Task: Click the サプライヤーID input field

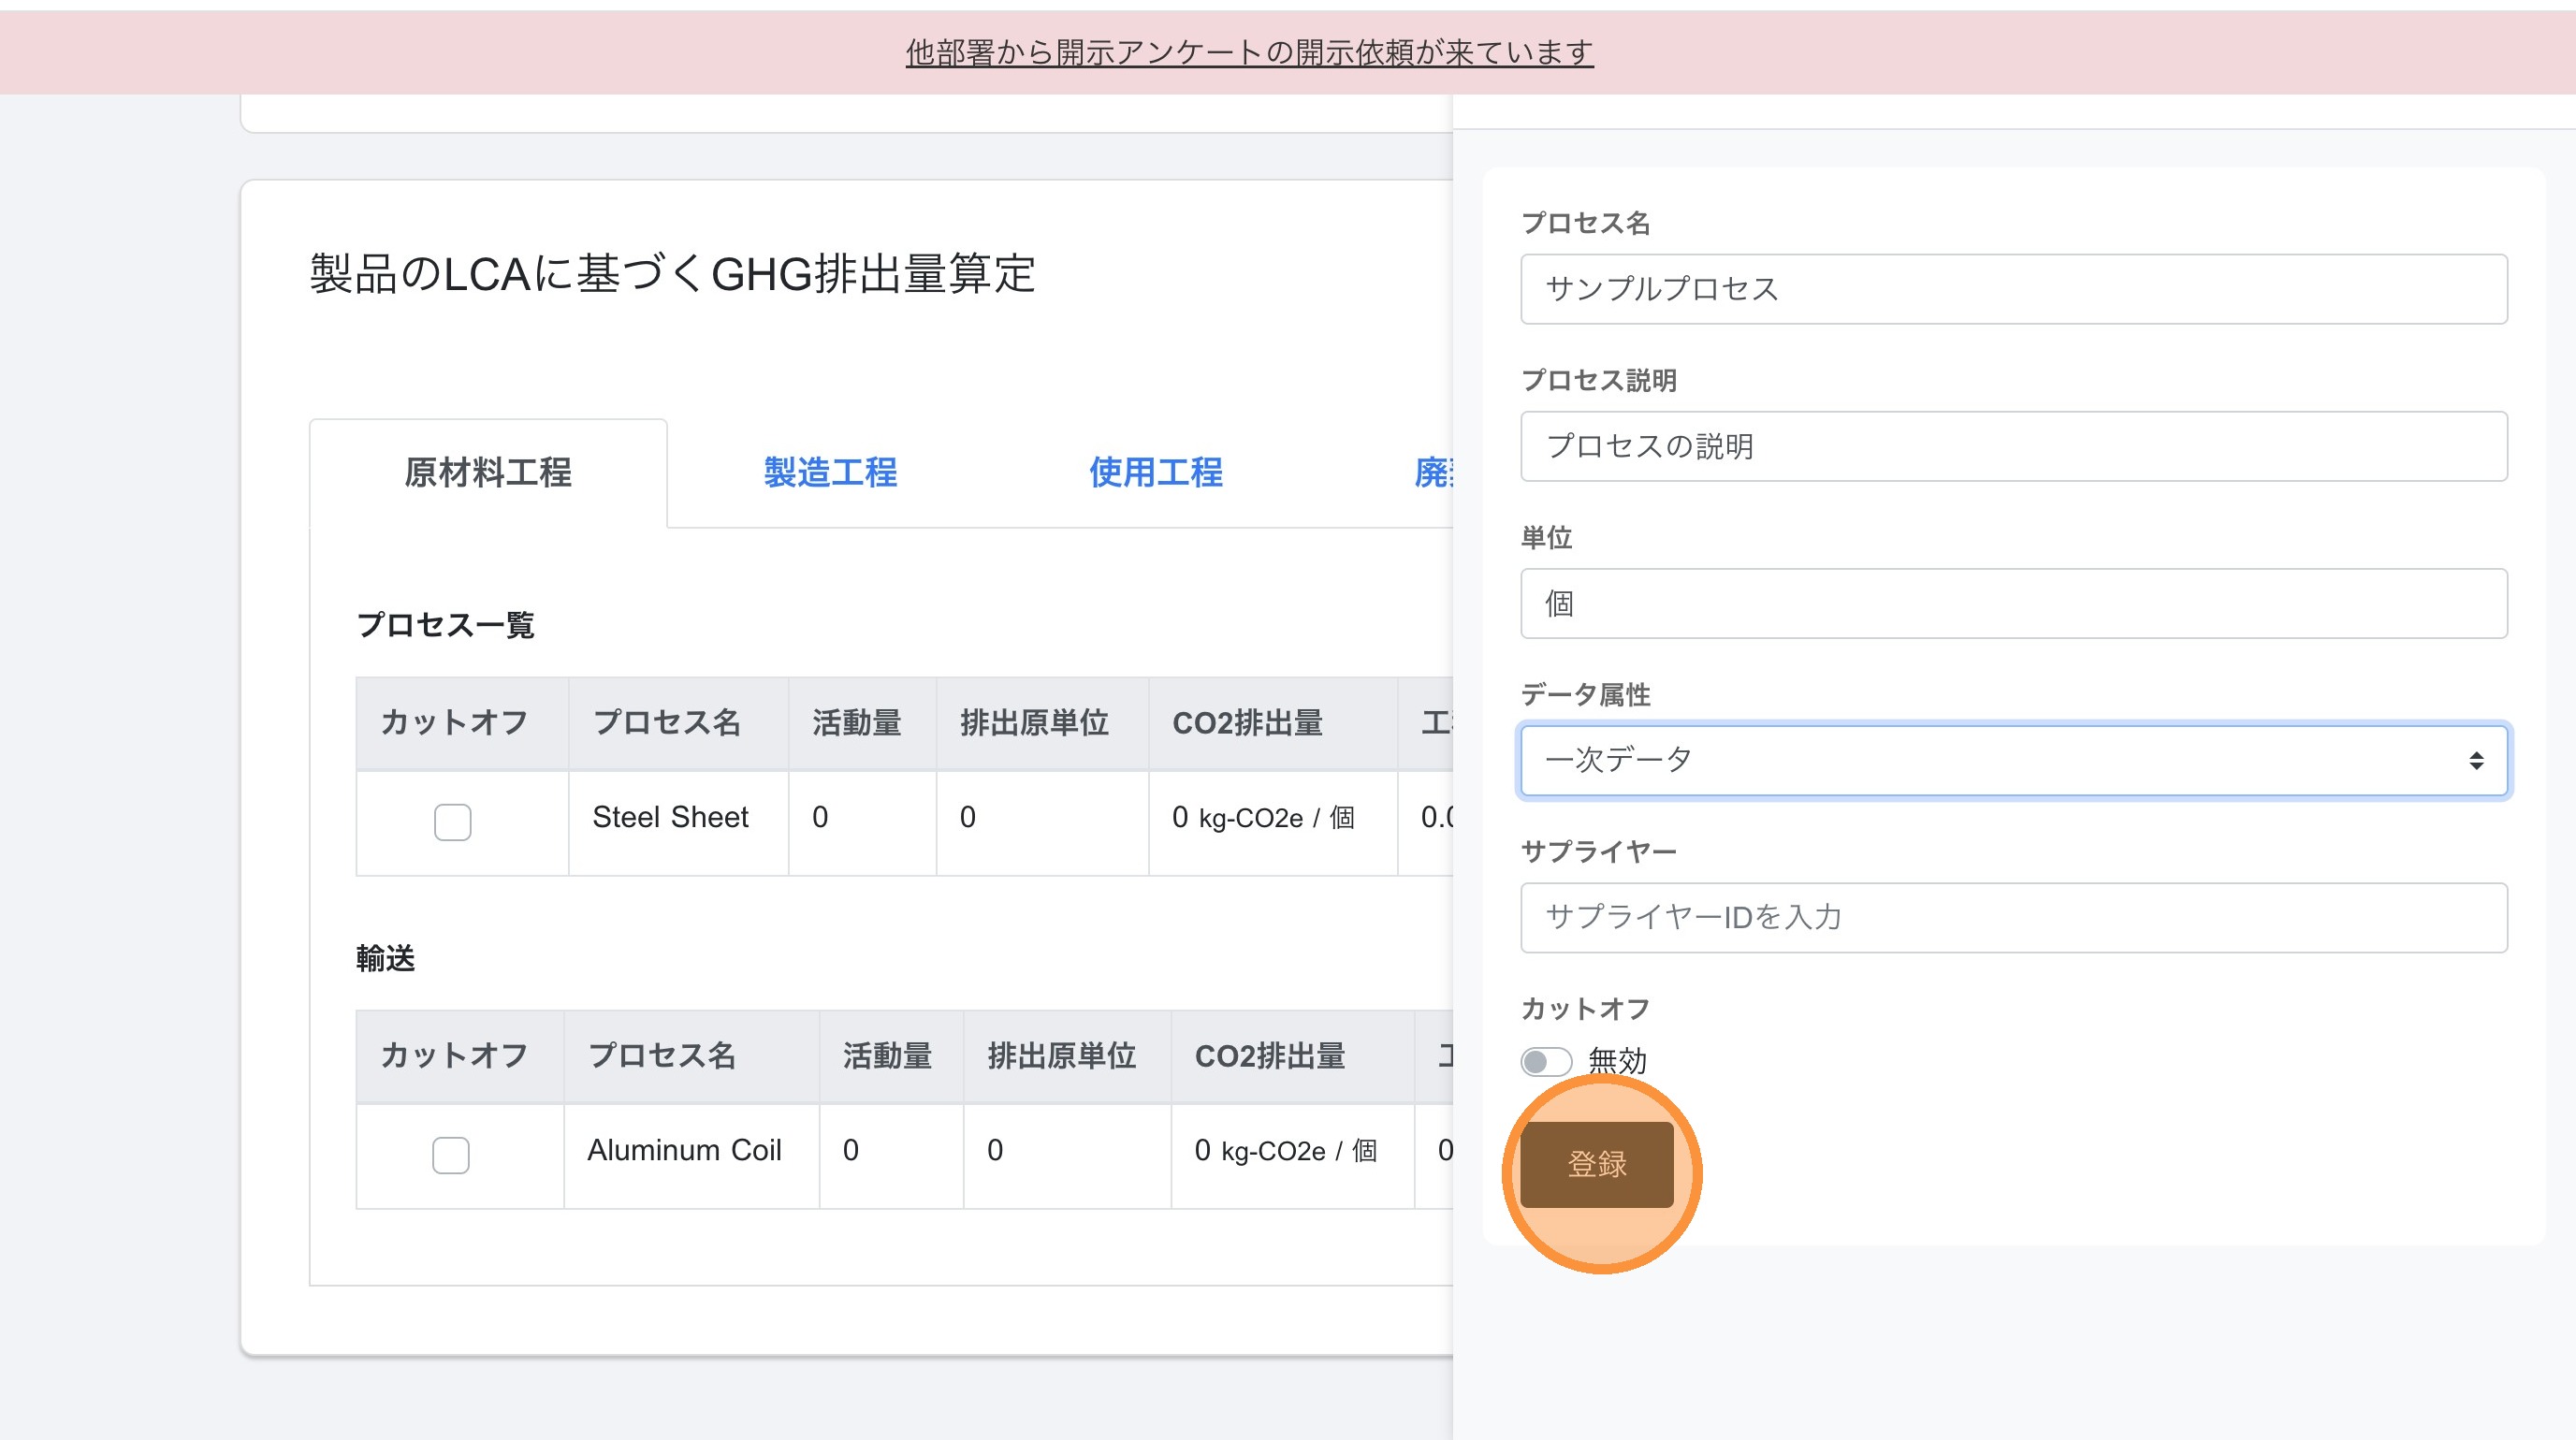Action: click(2012, 917)
